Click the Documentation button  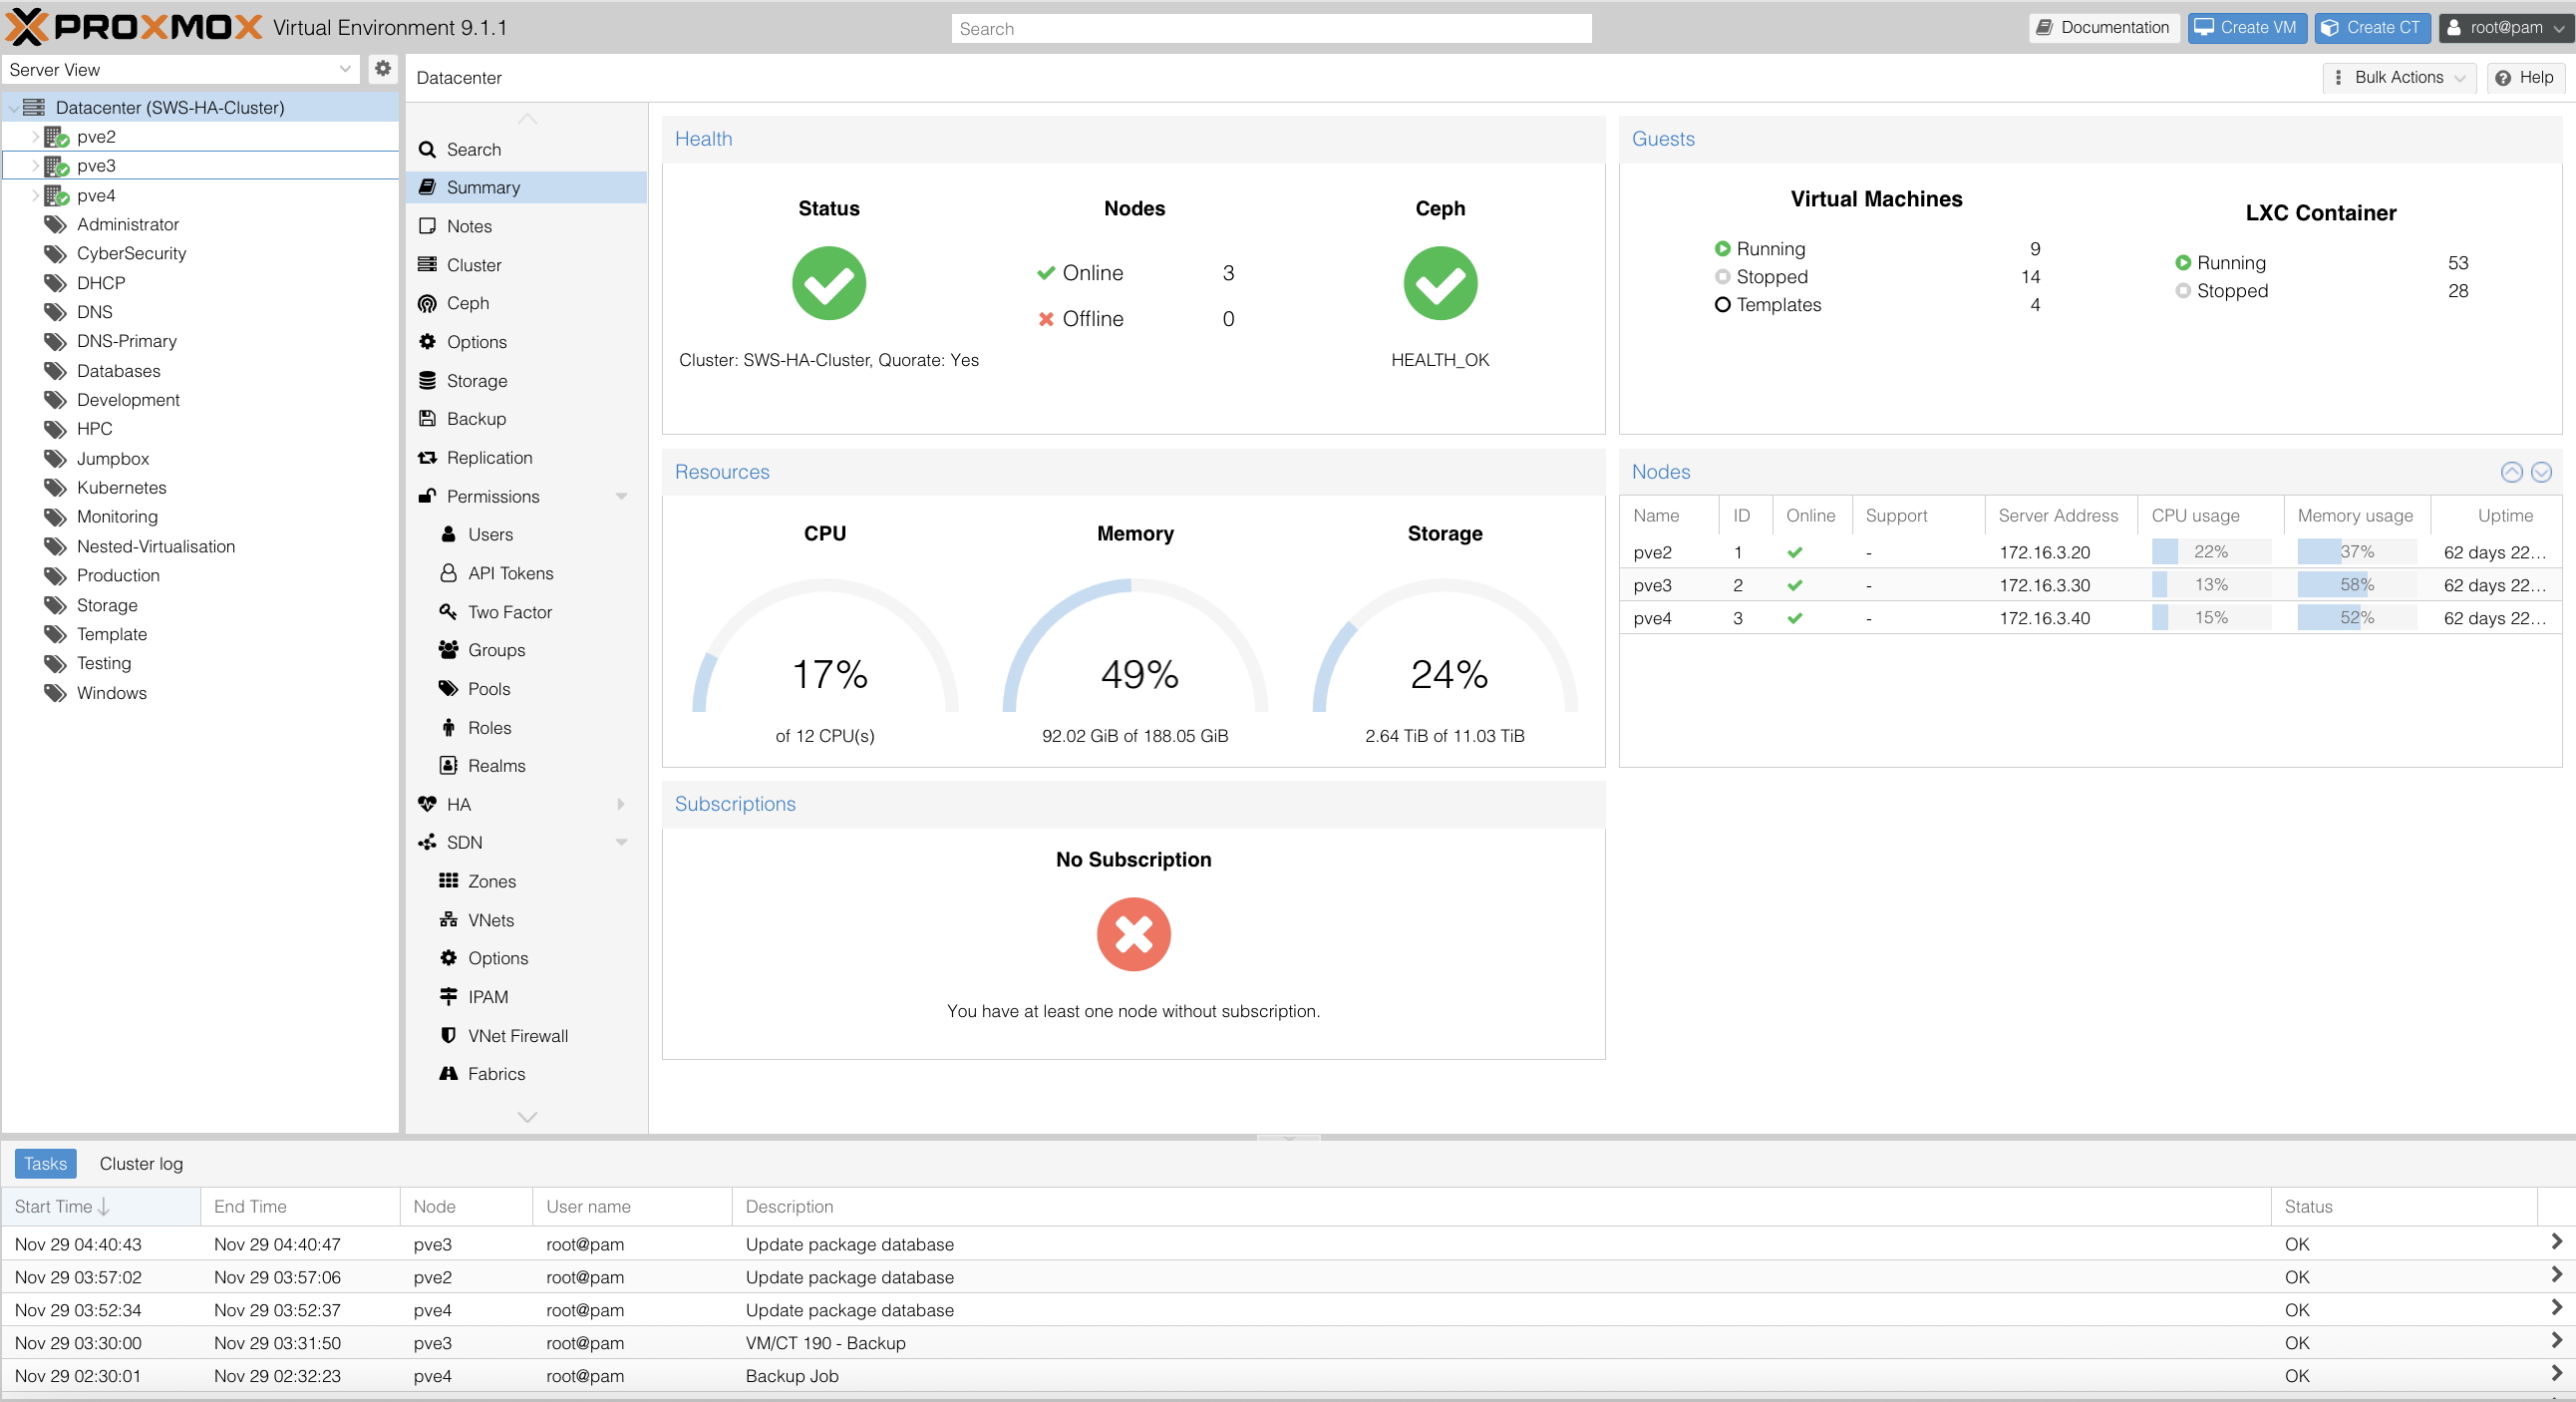(2104, 28)
